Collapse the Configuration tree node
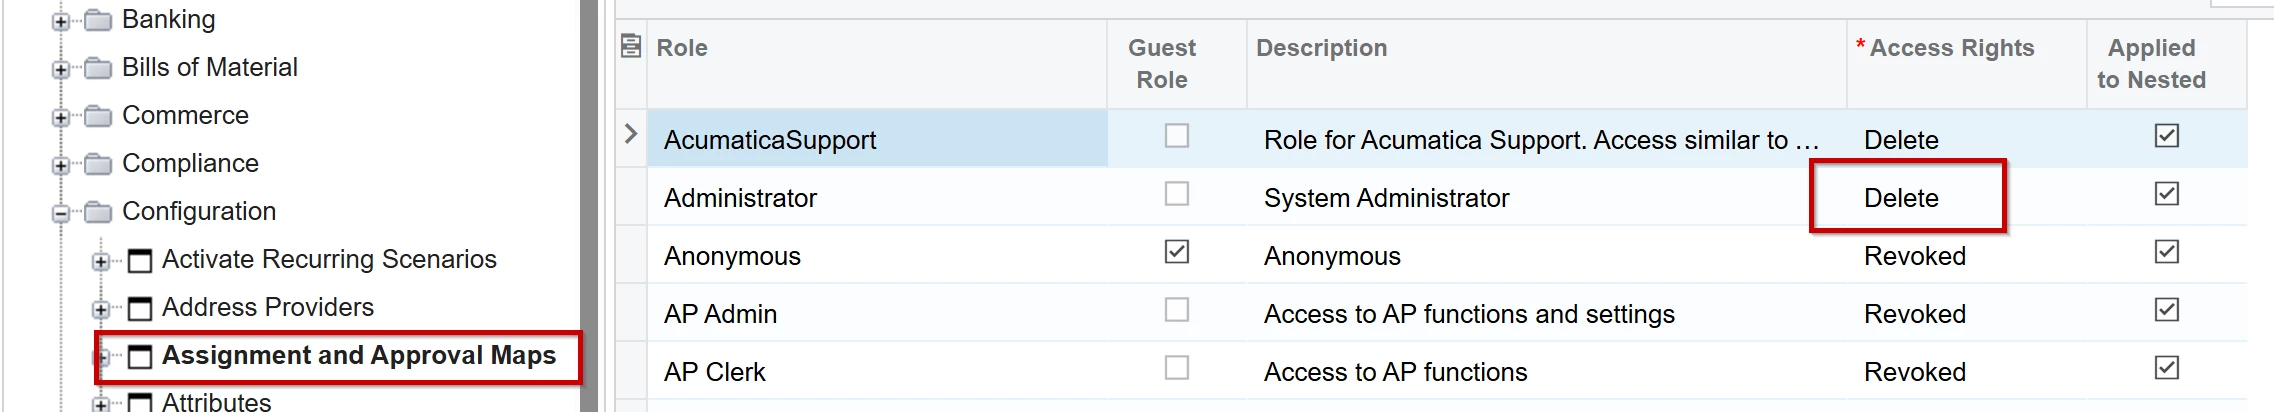Viewport: 2274px width, 412px height. 61,213
